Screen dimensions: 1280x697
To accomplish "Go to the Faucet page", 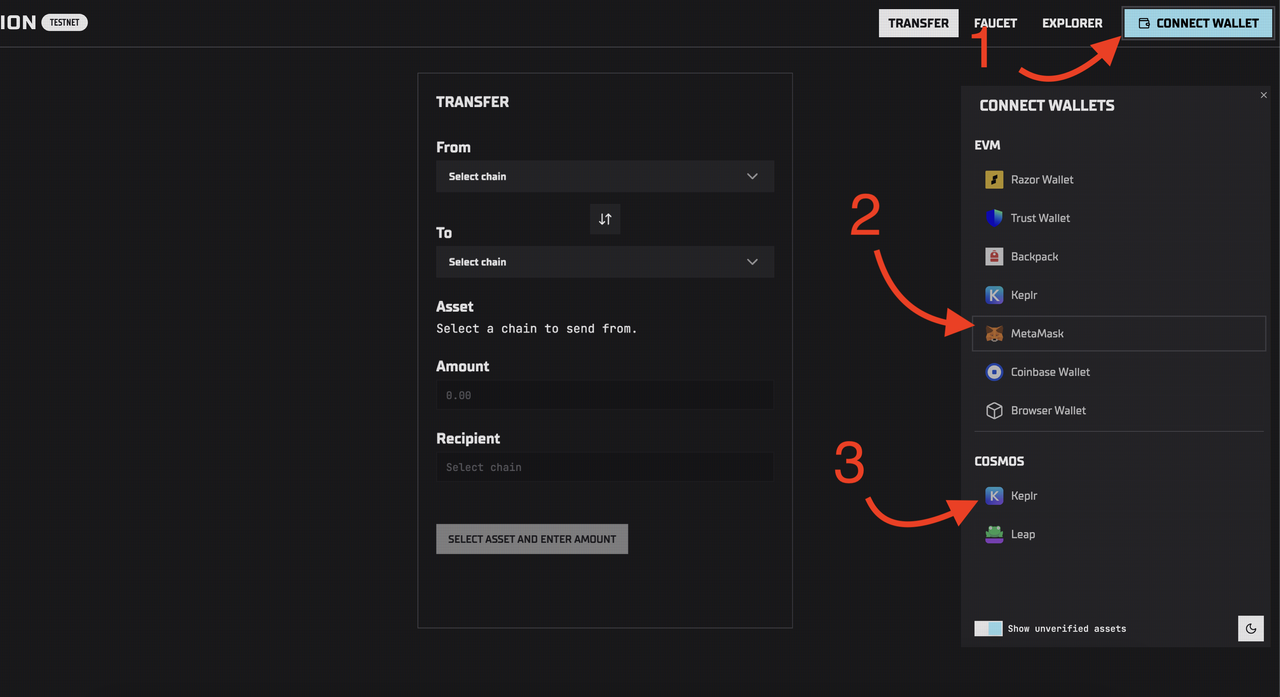I will [995, 23].
